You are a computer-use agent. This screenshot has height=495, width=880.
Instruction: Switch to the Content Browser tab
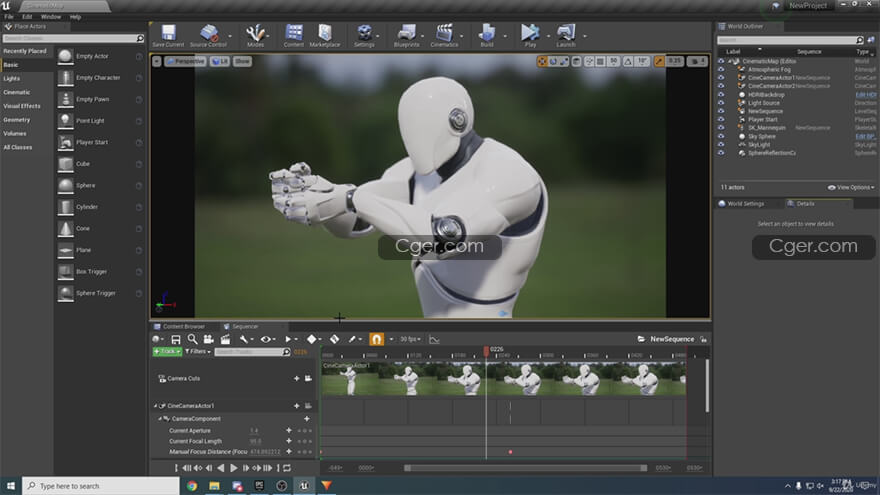click(180, 326)
